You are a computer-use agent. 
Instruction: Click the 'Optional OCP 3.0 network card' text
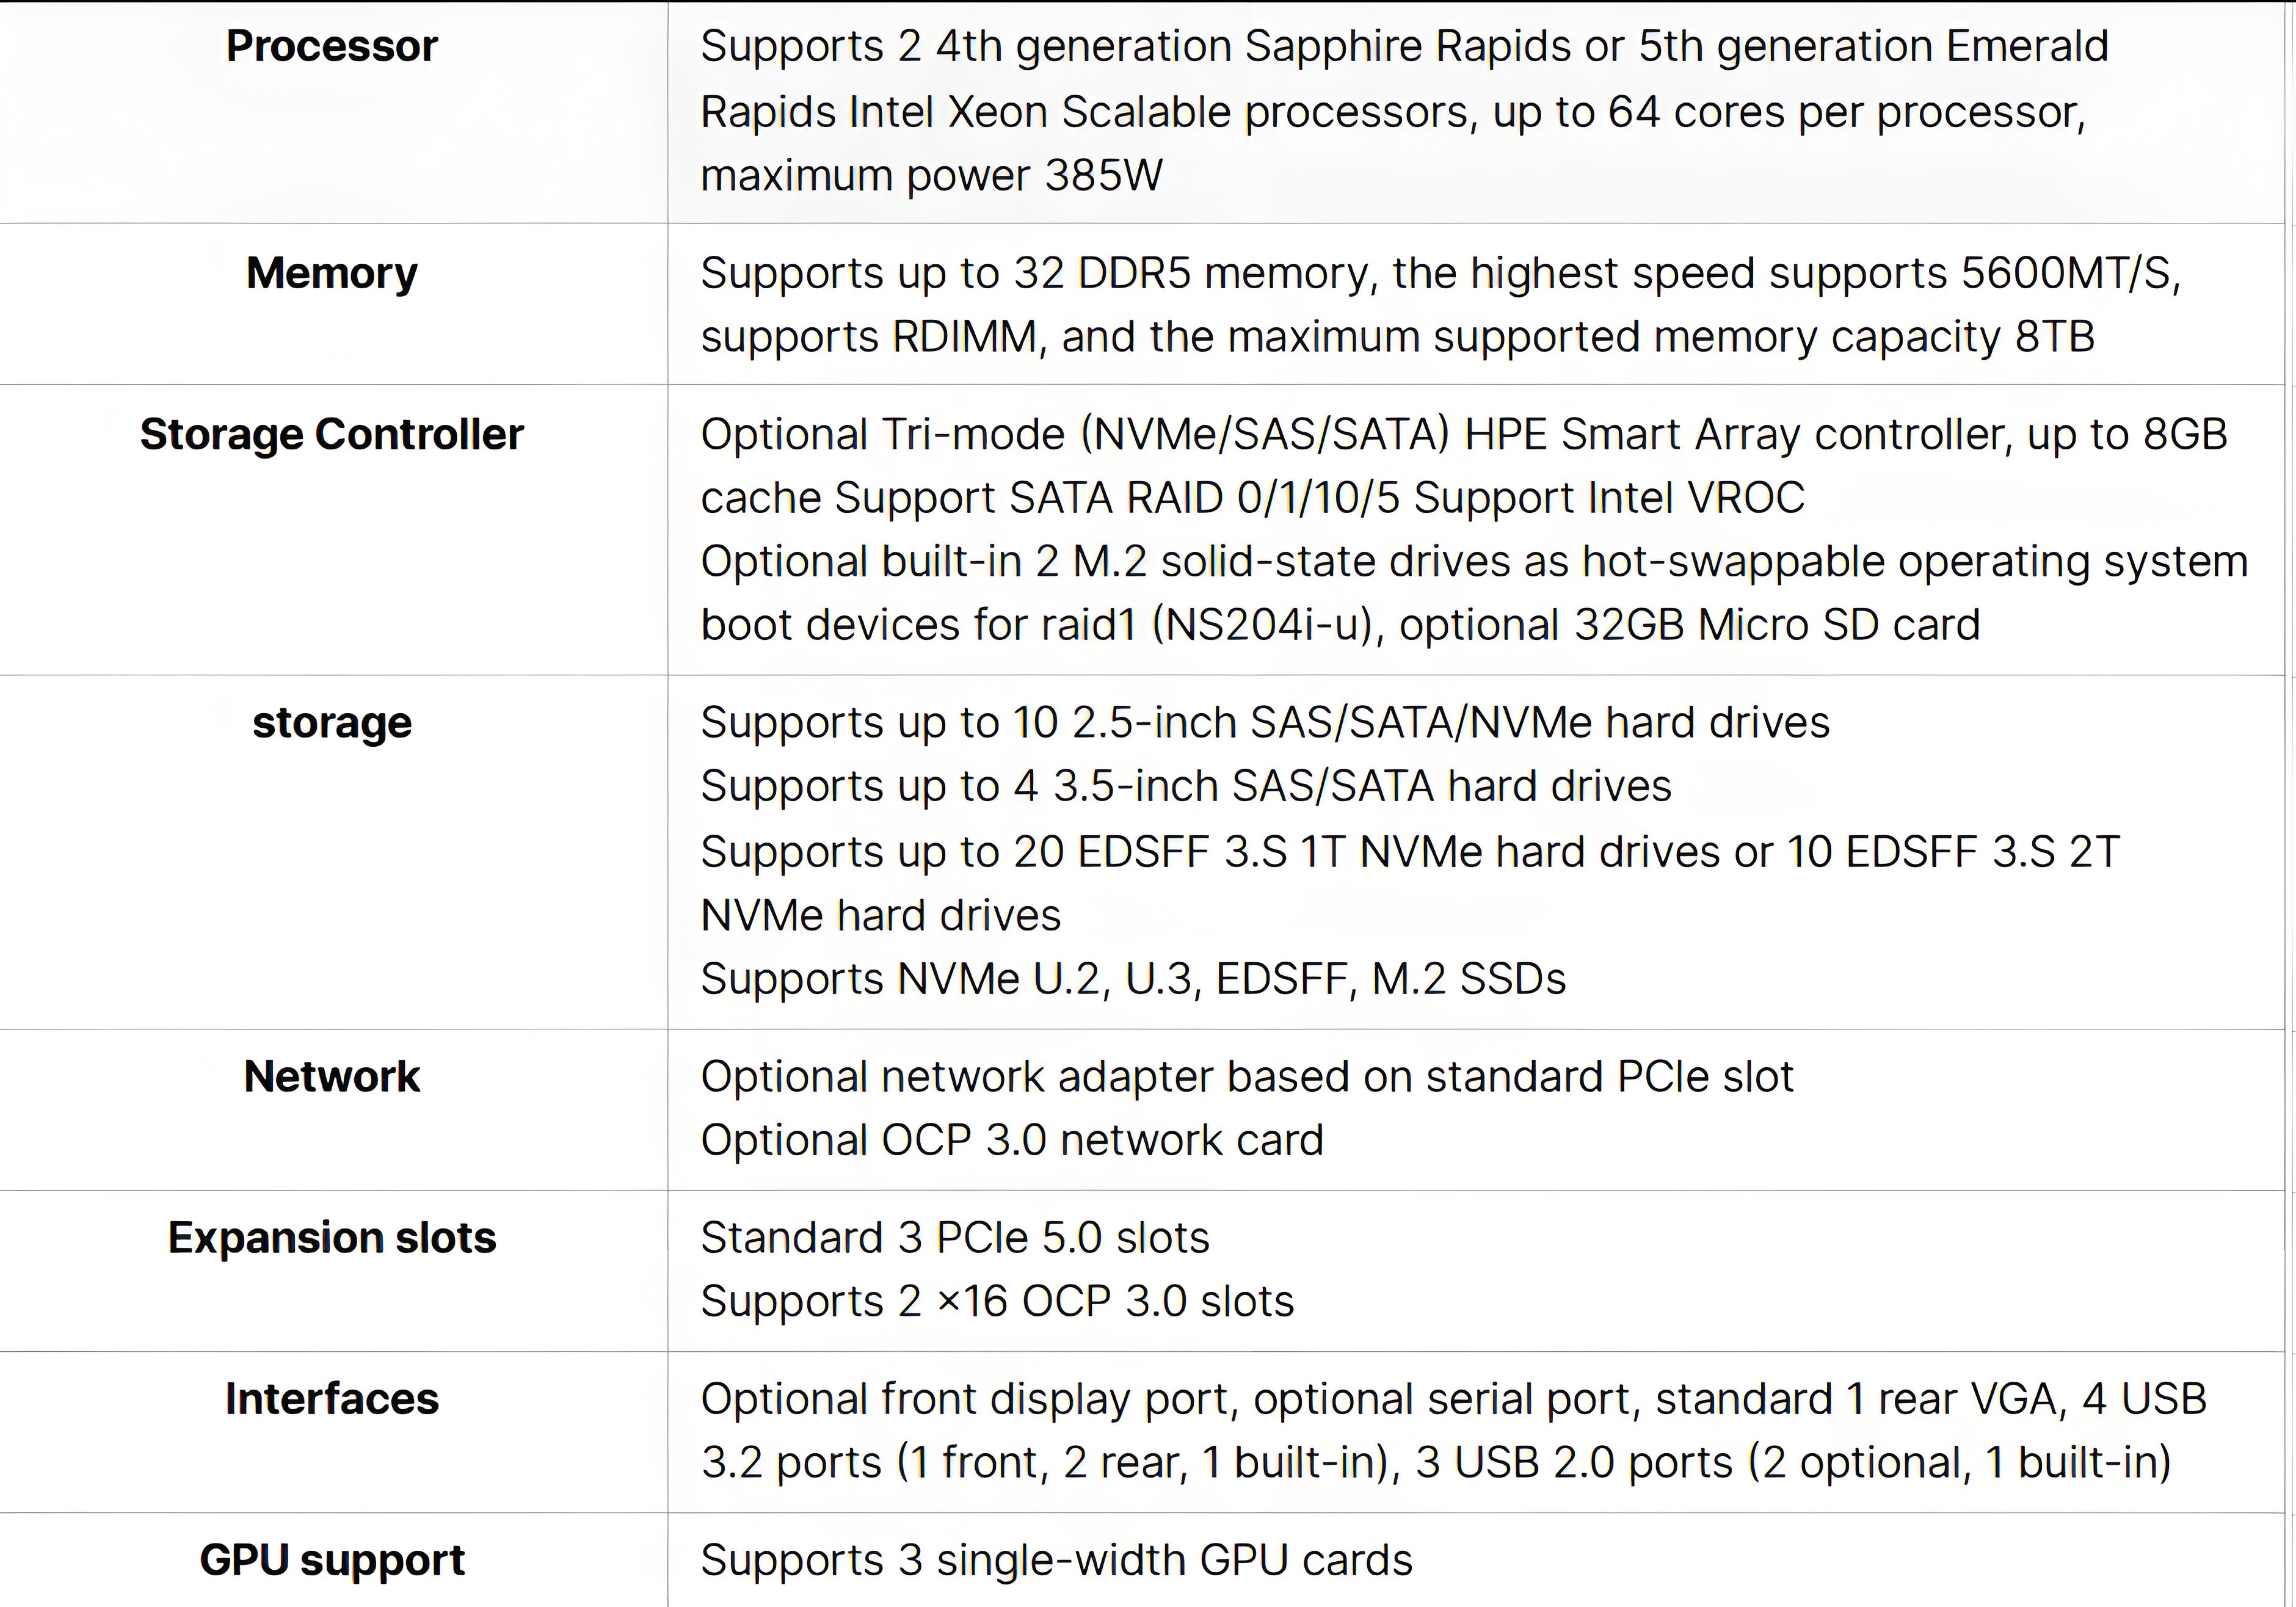(1012, 1141)
